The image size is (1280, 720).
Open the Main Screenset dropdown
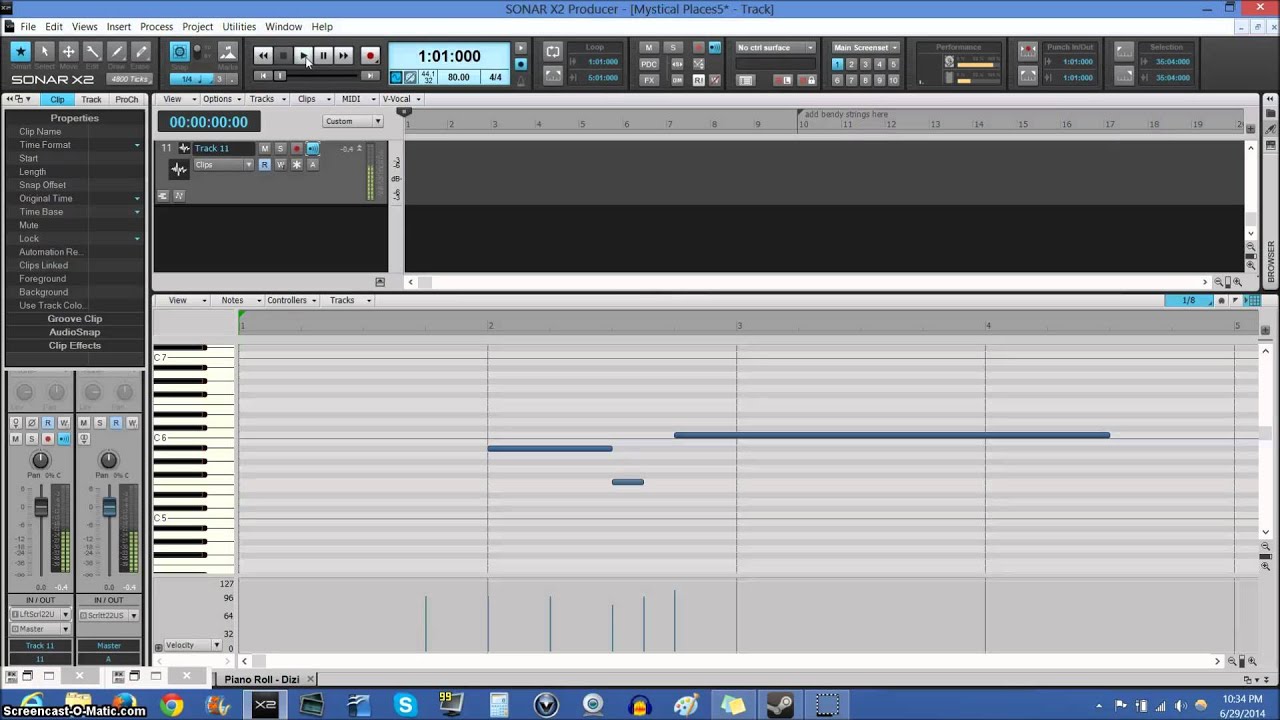click(866, 47)
